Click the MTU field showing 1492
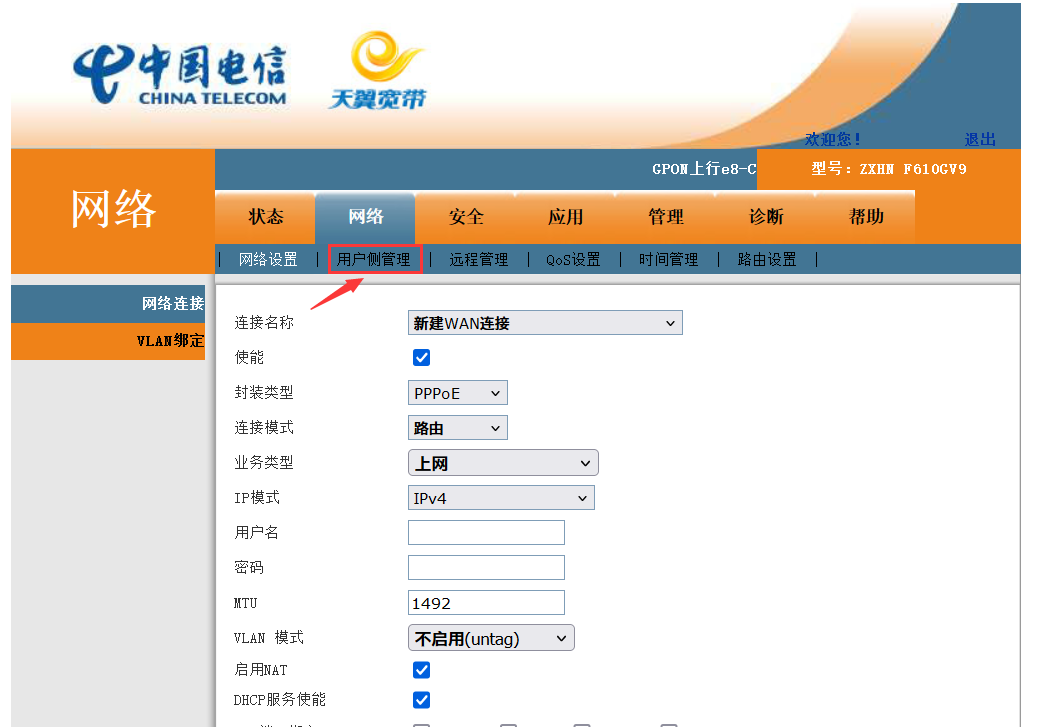 click(x=486, y=602)
